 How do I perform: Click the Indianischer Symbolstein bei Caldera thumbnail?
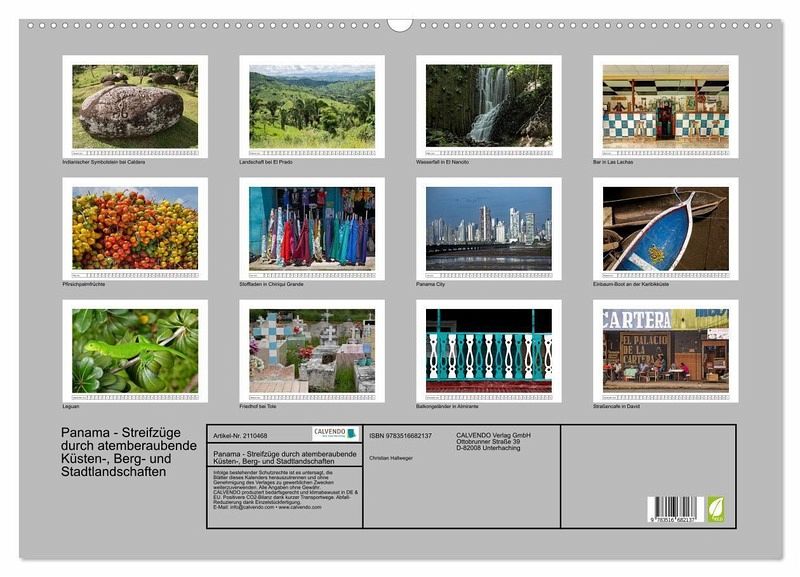[135, 107]
